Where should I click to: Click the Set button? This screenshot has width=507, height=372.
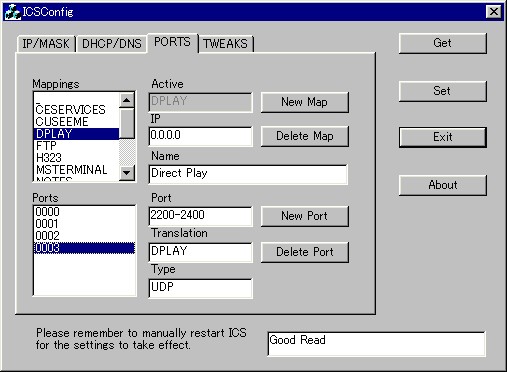pos(442,91)
